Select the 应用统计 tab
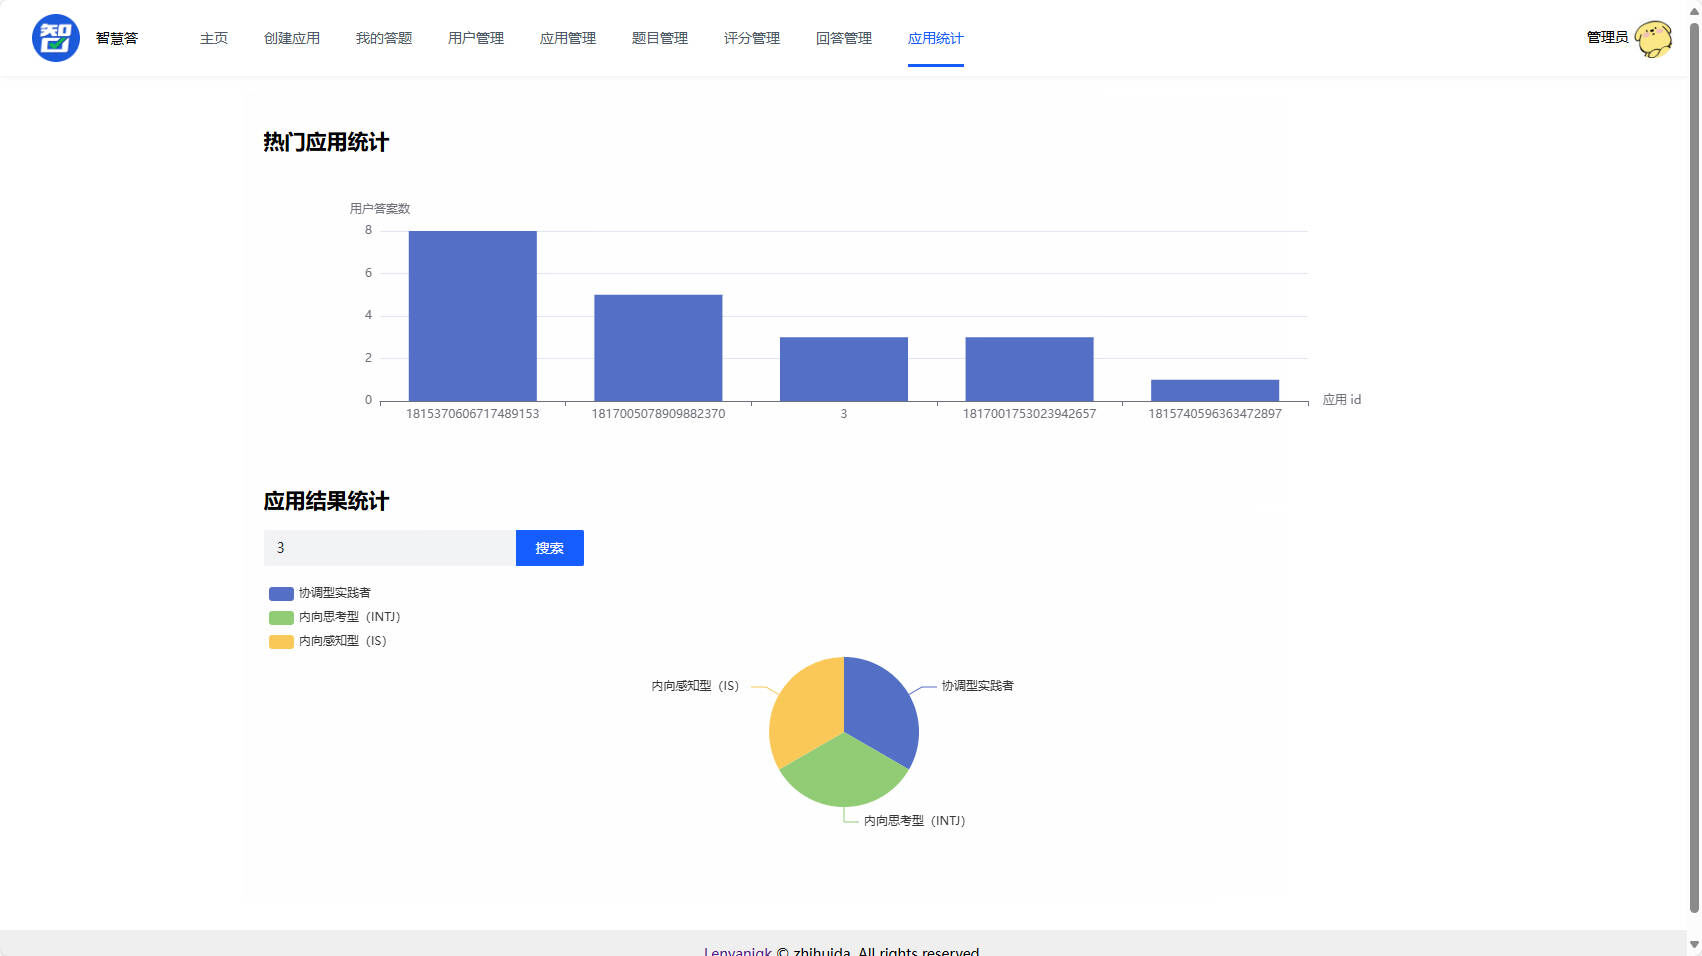This screenshot has width=1702, height=956. [936, 38]
